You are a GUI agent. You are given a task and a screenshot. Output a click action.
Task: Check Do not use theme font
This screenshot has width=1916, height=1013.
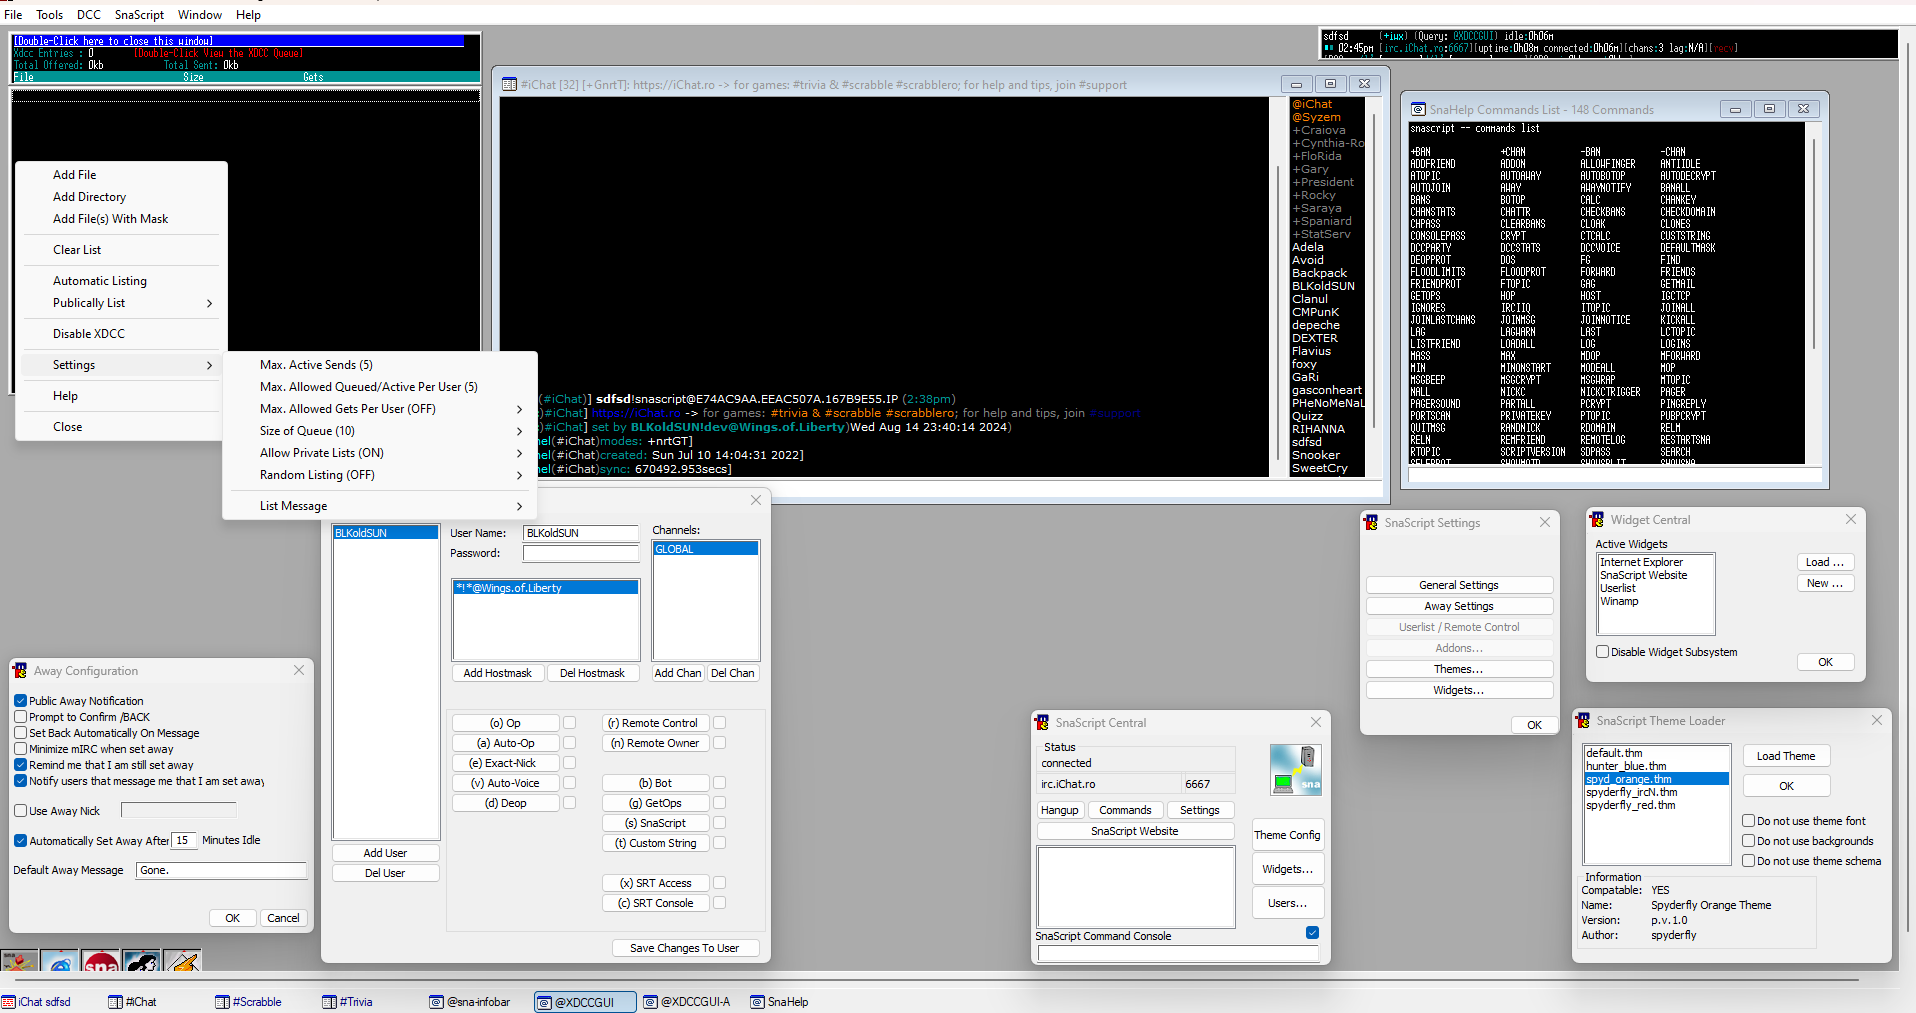point(1749,821)
